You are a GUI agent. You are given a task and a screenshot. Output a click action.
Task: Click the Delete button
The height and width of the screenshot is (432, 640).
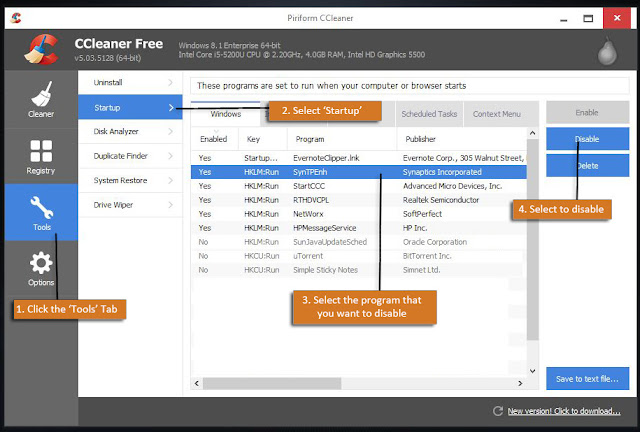pyautogui.click(x=587, y=165)
